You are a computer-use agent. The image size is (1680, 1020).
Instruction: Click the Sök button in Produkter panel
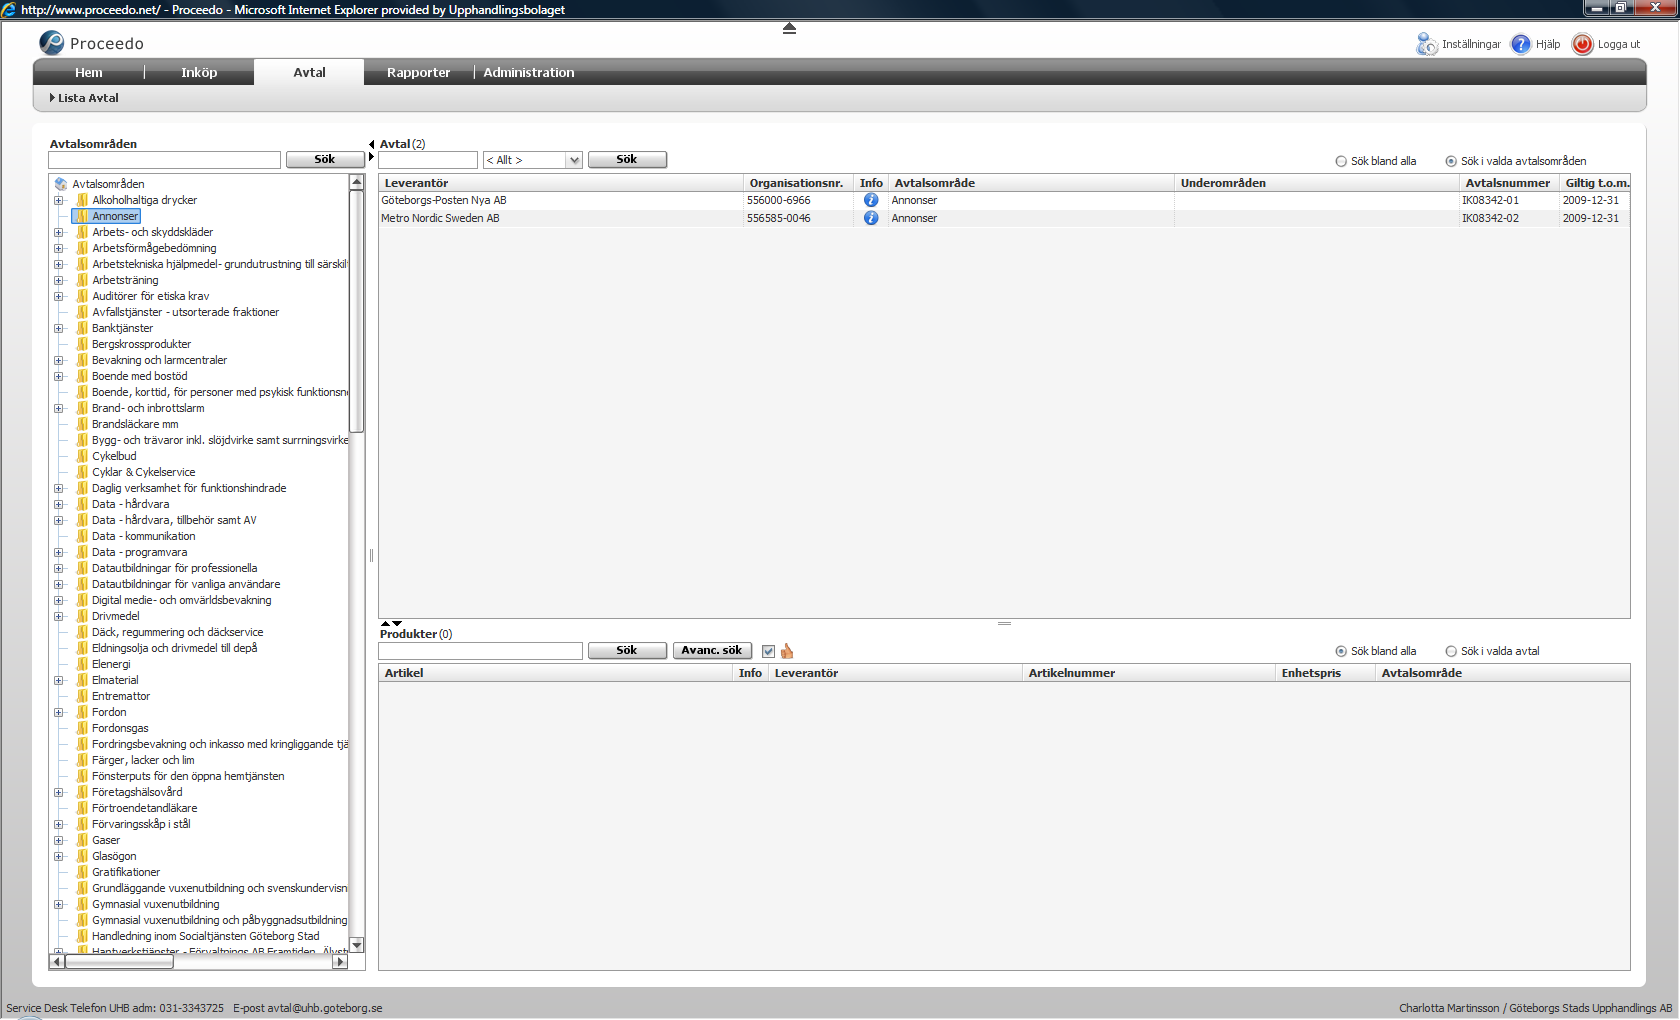pyautogui.click(x=627, y=651)
